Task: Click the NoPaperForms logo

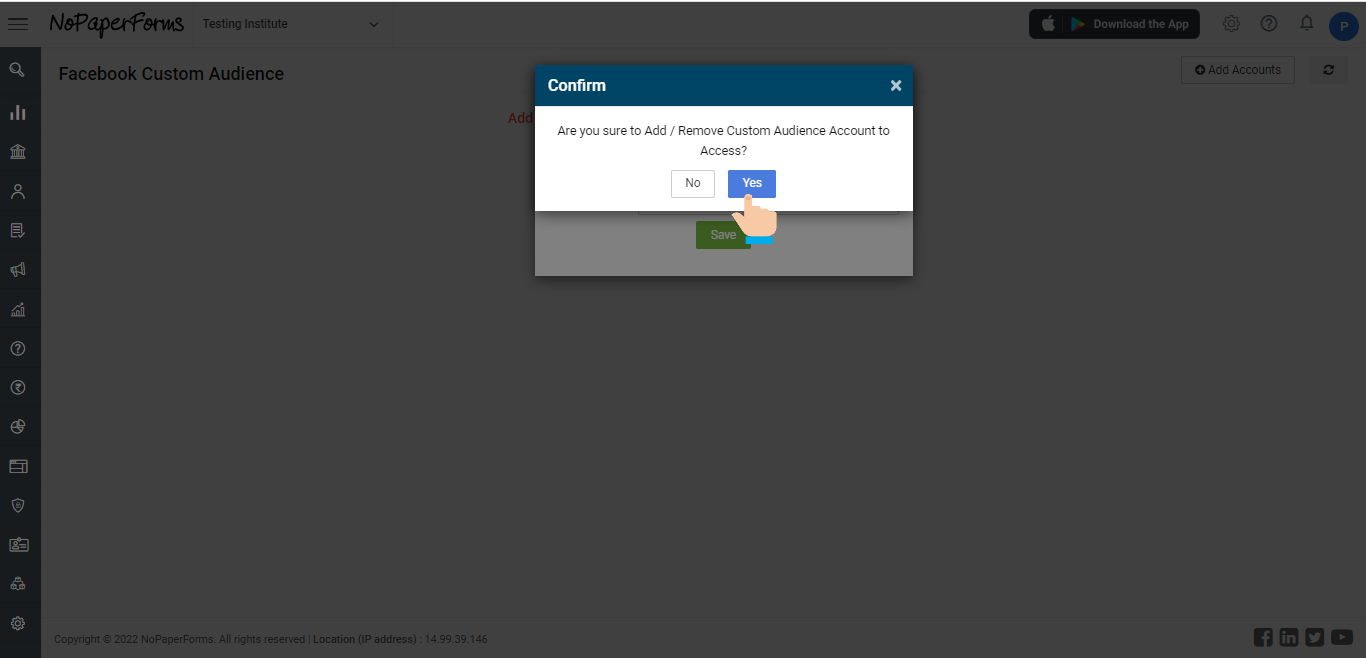Action: tap(117, 24)
